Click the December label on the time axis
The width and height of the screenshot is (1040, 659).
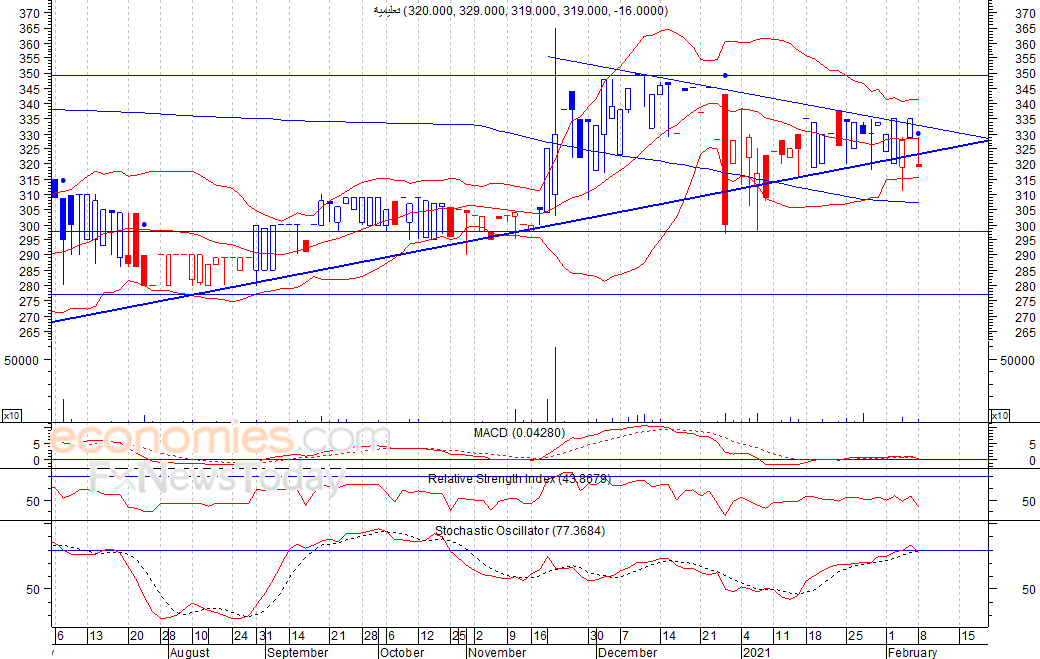pyautogui.click(x=626, y=653)
